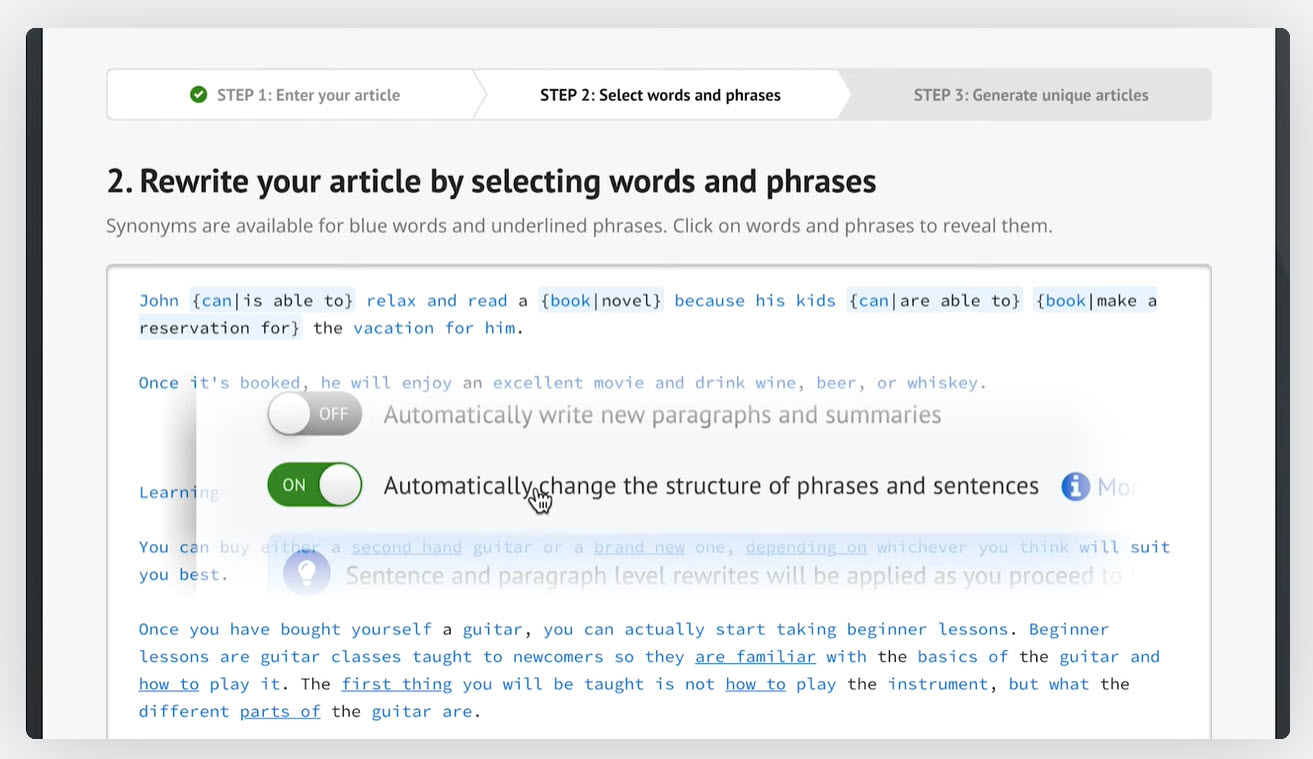Click the "Automatically write new paragraphs and summaries" label
The width and height of the screenshot is (1313, 759).
[662, 415]
